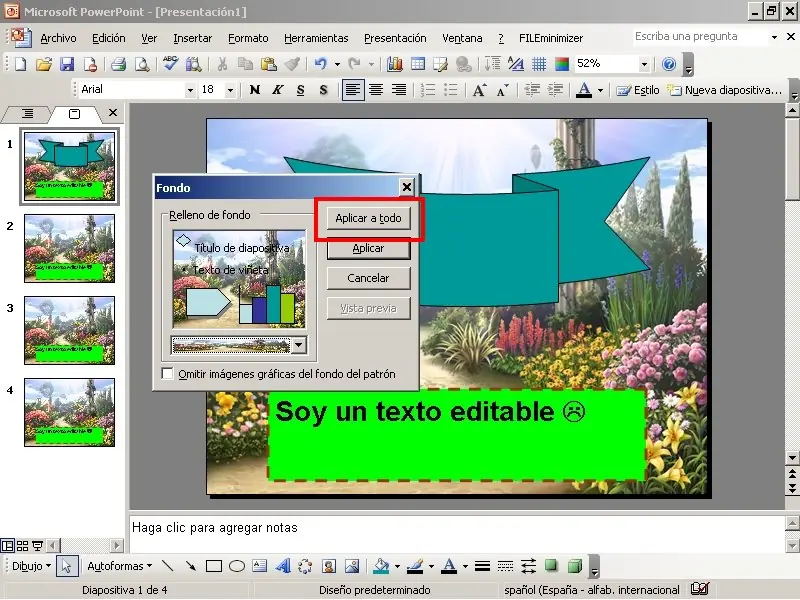Open the Presentación menu

(x=394, y=38)
